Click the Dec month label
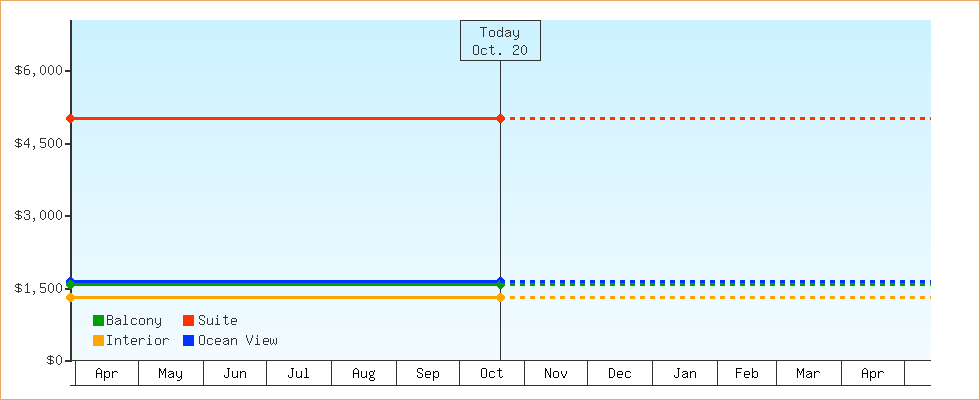The height and width of the screenshot is (400, 980). [620, 374]
